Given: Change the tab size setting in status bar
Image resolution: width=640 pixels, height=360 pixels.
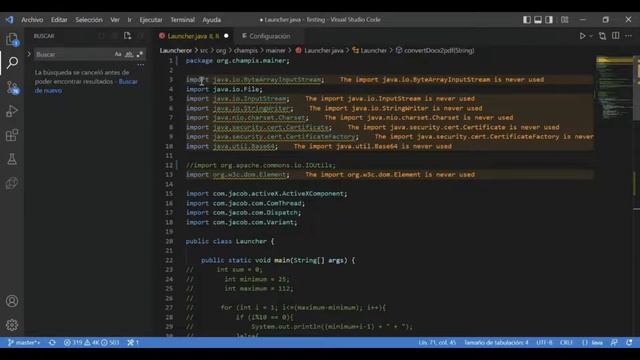Looking at the screenshot, I should click(x=496, y=342).
